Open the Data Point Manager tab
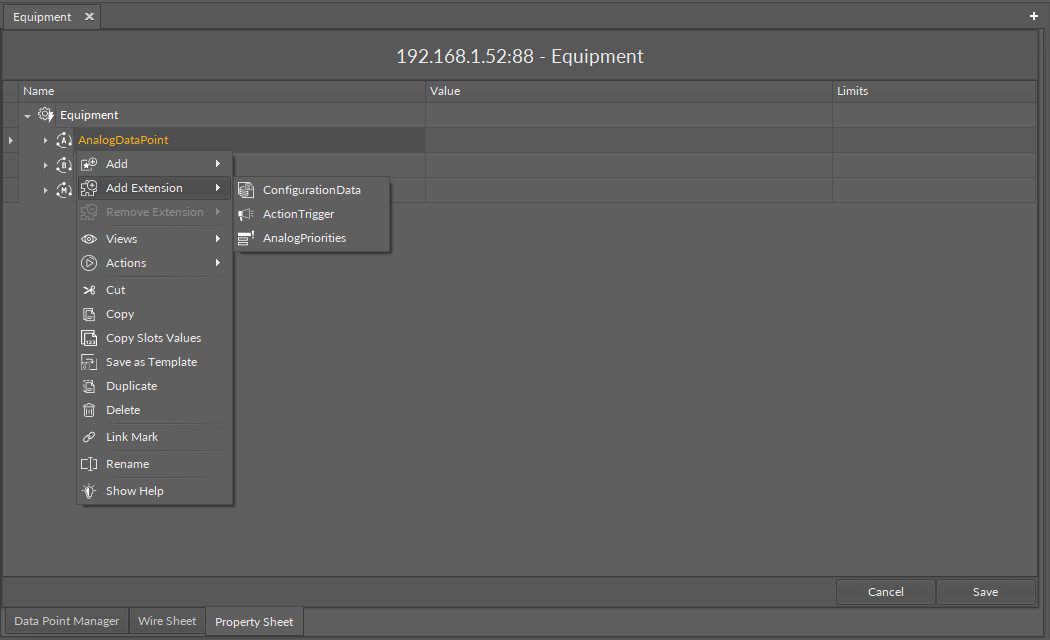Viewport: 1050px width, 640px height. tap(67, 621)
